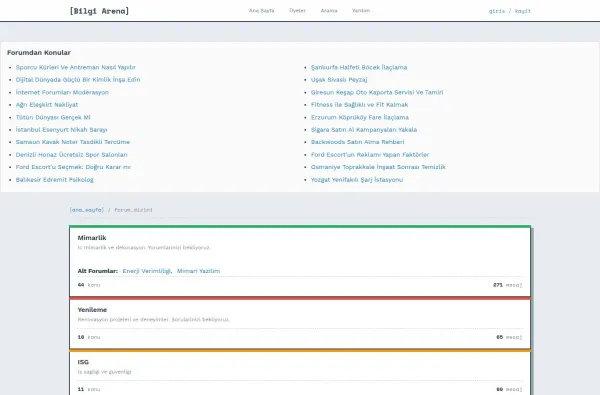Open topic Dijital Dünyada Güçlü Bir Kimlik İnşa Edin

click(78, 80)
